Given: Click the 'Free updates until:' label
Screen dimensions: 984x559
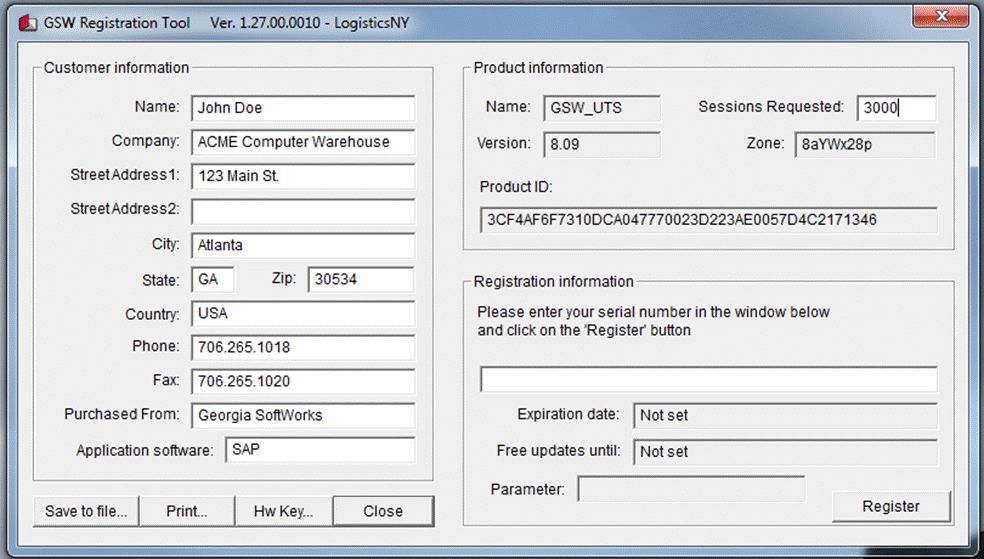Looking at the screenshot, I should click(x=559, y=450).
